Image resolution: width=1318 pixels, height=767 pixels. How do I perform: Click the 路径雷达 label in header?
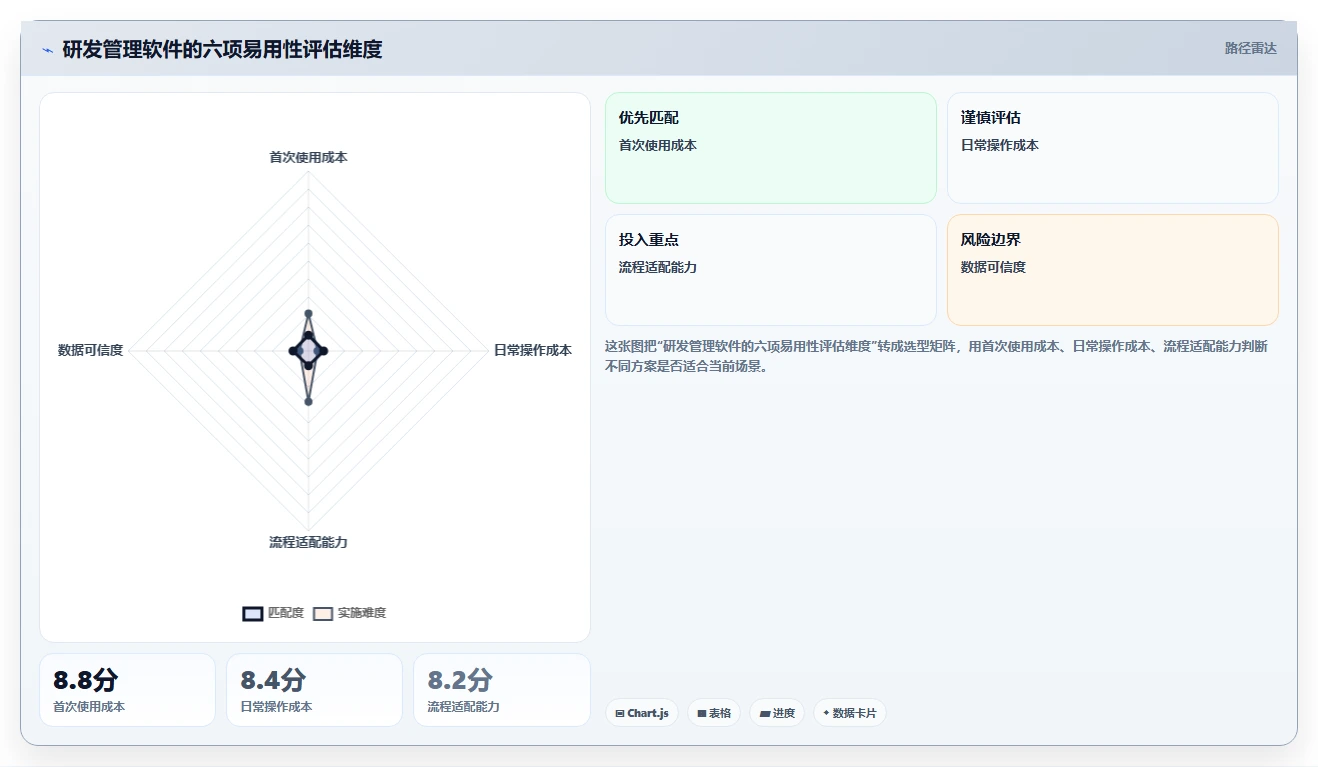[x=1251, y=48]
